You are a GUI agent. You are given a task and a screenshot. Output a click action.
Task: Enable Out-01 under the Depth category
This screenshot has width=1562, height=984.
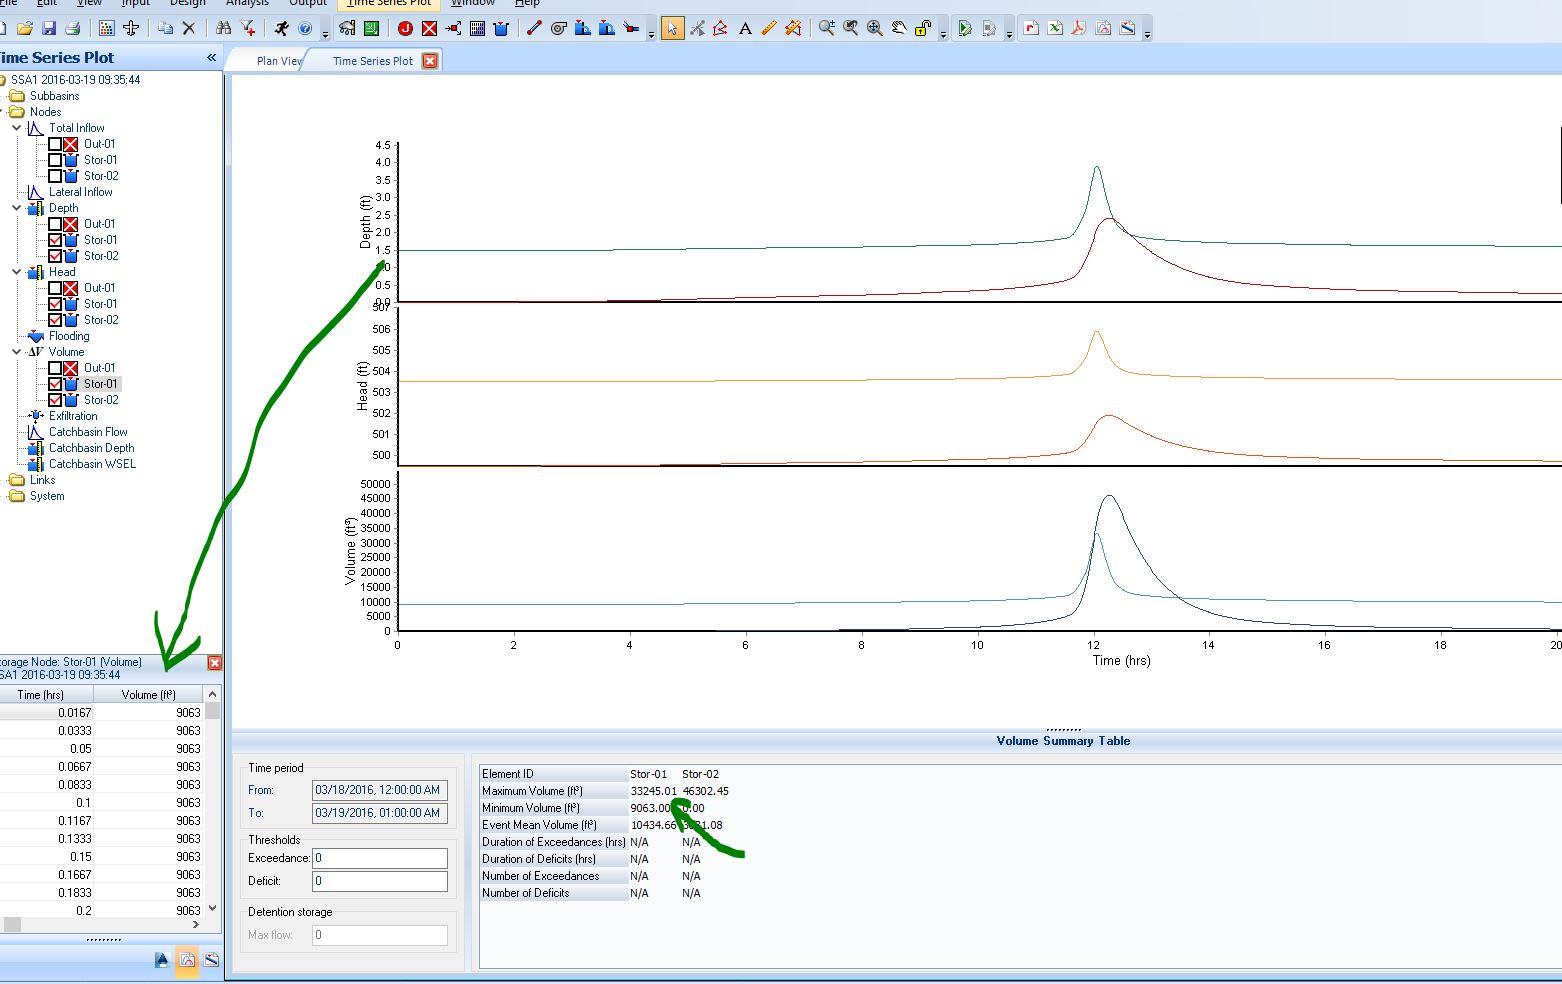57,223
